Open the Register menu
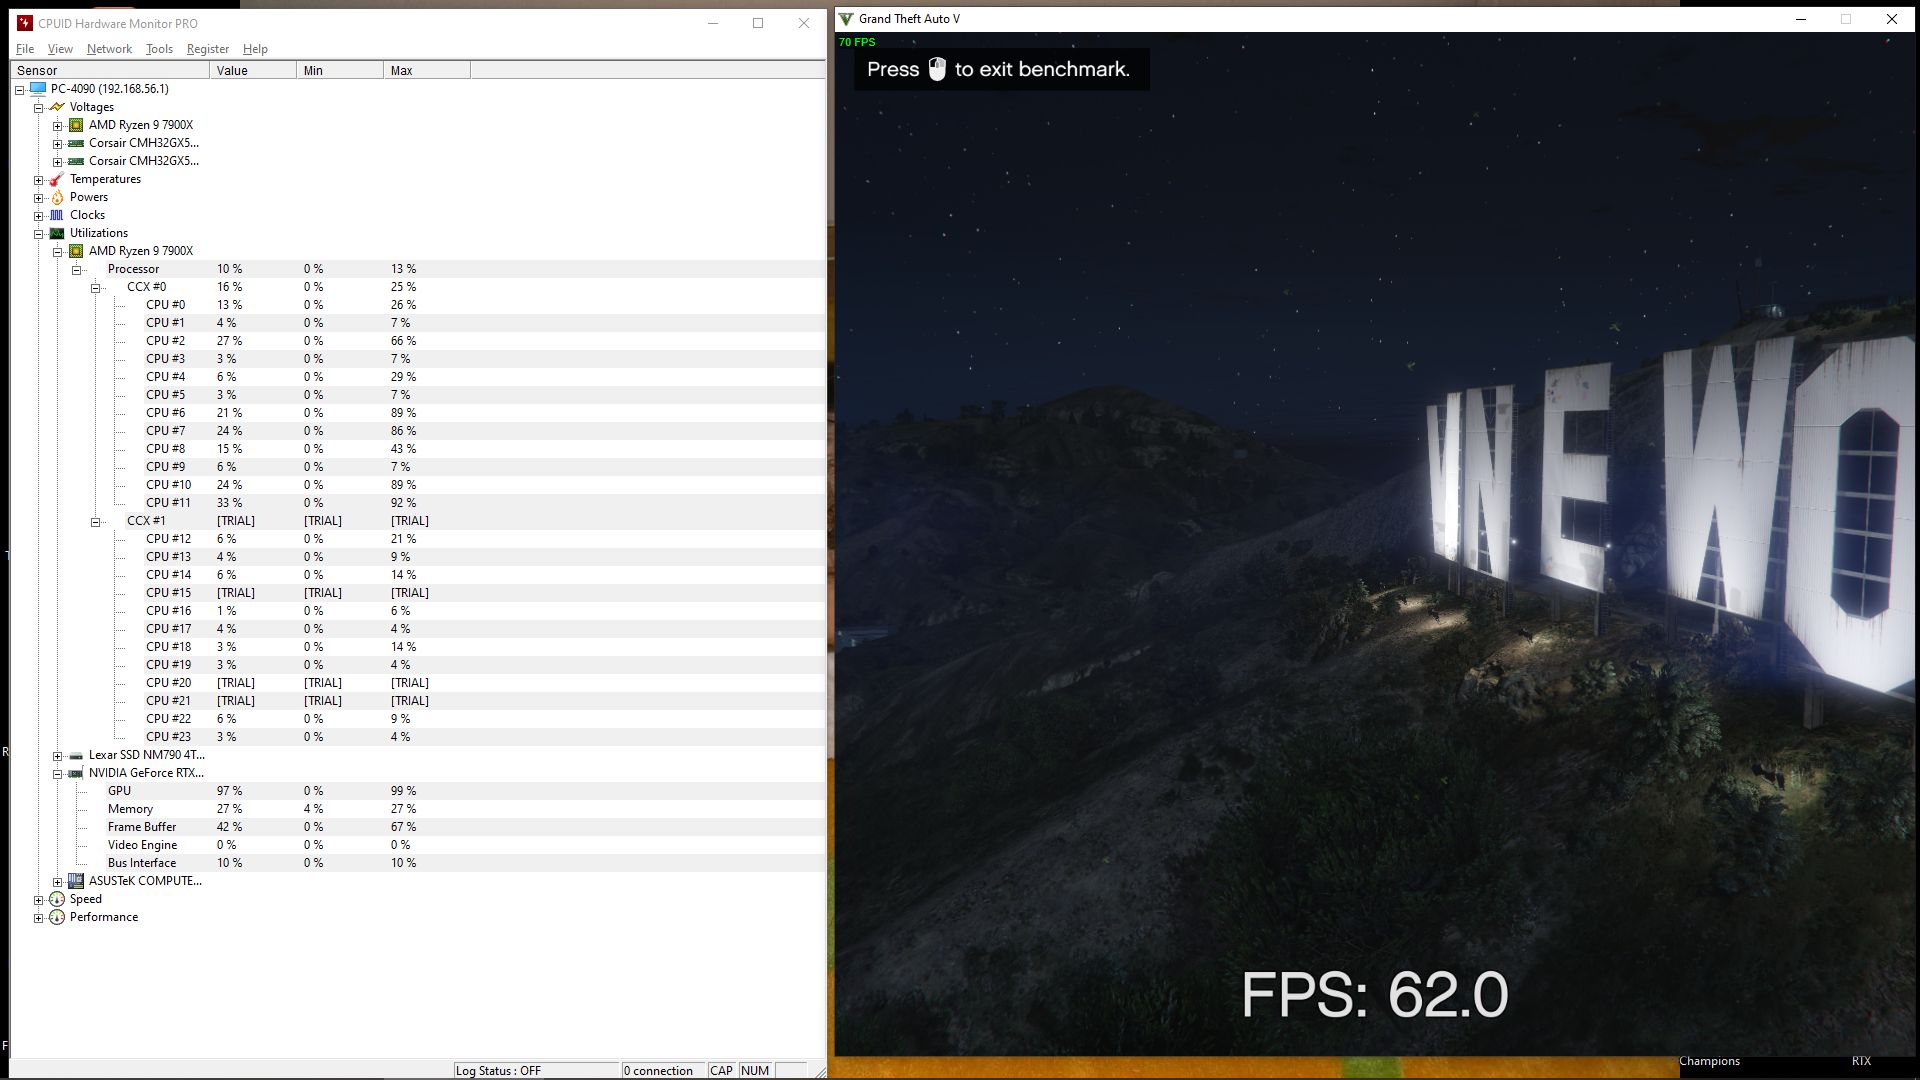Image resolution: width=1920 pixels, height=1080 pixels. click(x=207, y=49)
